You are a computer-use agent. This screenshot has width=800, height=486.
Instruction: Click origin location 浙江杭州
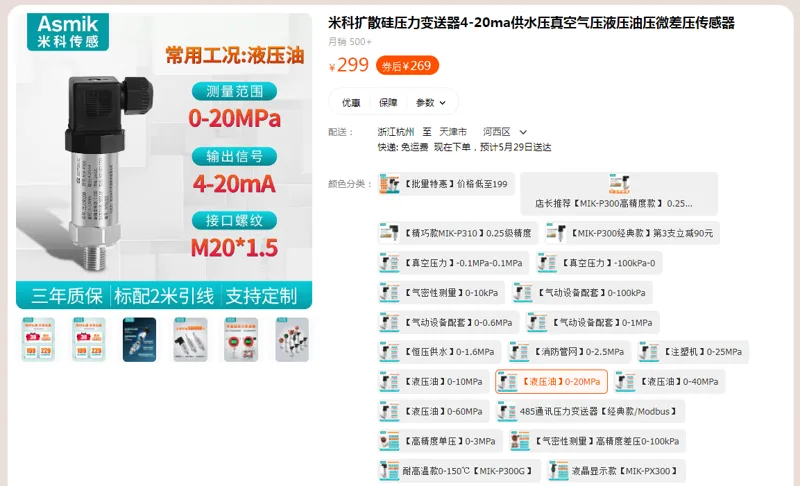tap(396, 132)
